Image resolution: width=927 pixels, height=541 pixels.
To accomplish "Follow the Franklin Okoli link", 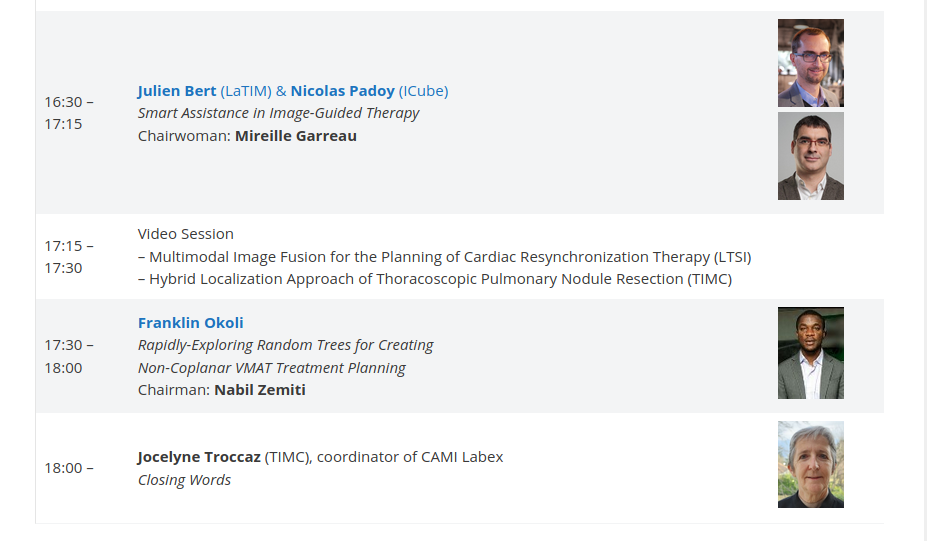I will pyautogui.click(x=190, y=323).
